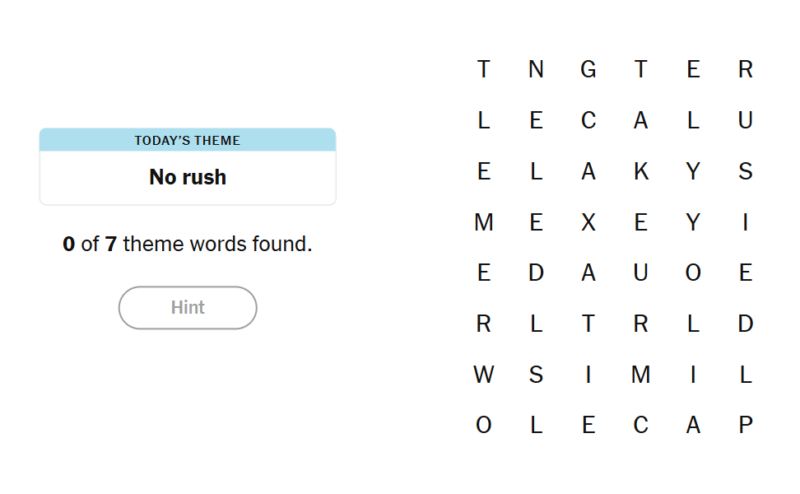Select letter U in the E-D-A-U-O-E row

tap(641, 273)
